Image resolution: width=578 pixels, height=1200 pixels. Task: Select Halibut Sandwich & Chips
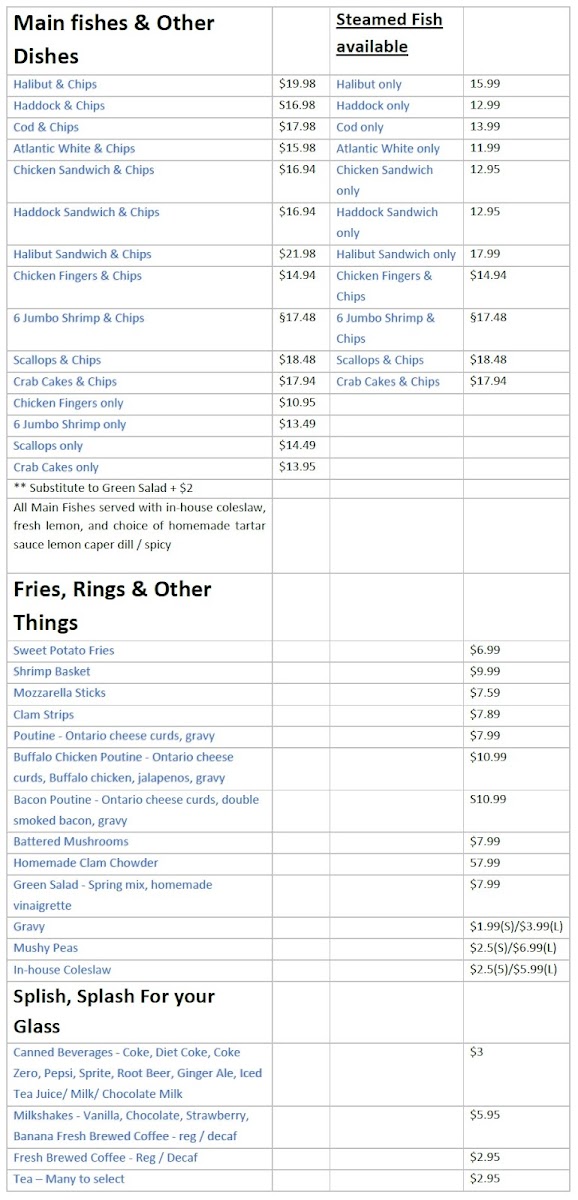tap(82, 255)
